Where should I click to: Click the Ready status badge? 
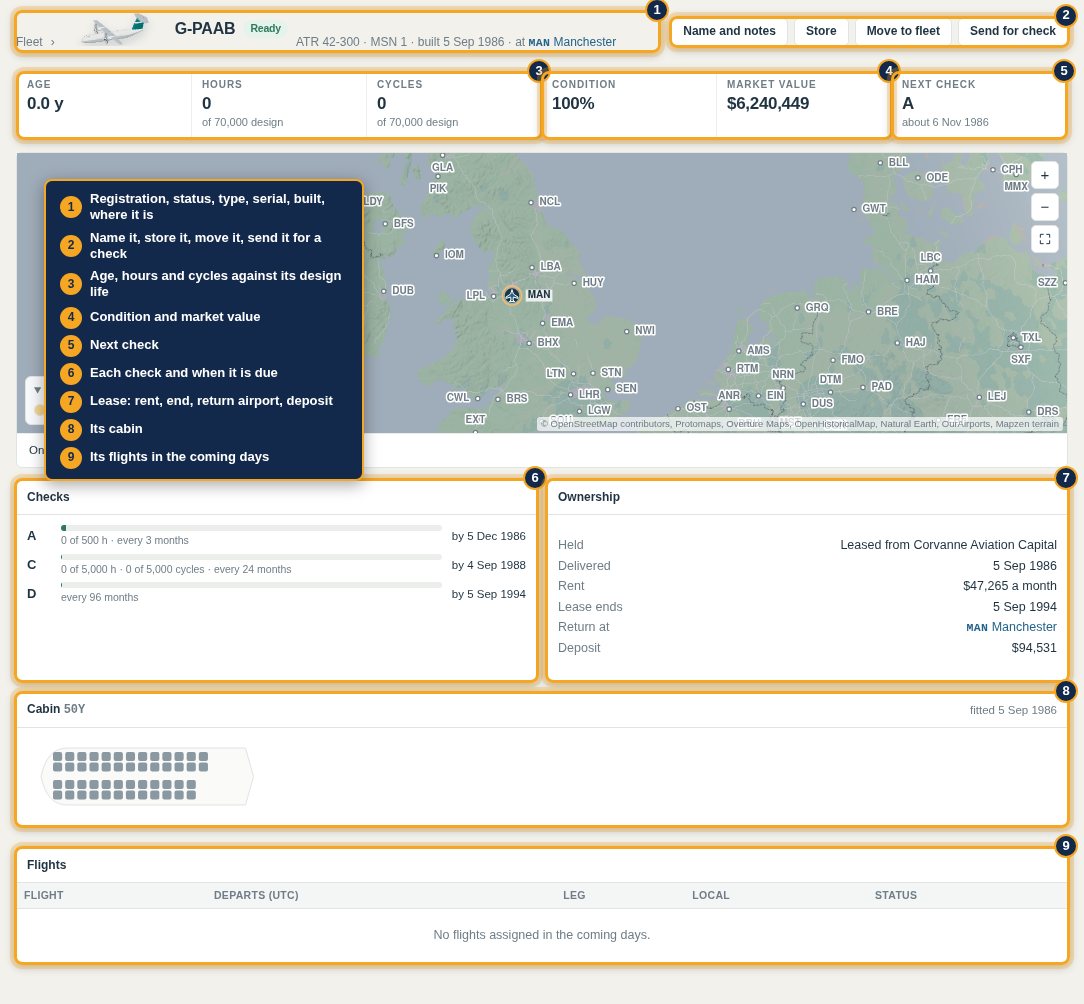pyautogui.click(x=265, y=28)
